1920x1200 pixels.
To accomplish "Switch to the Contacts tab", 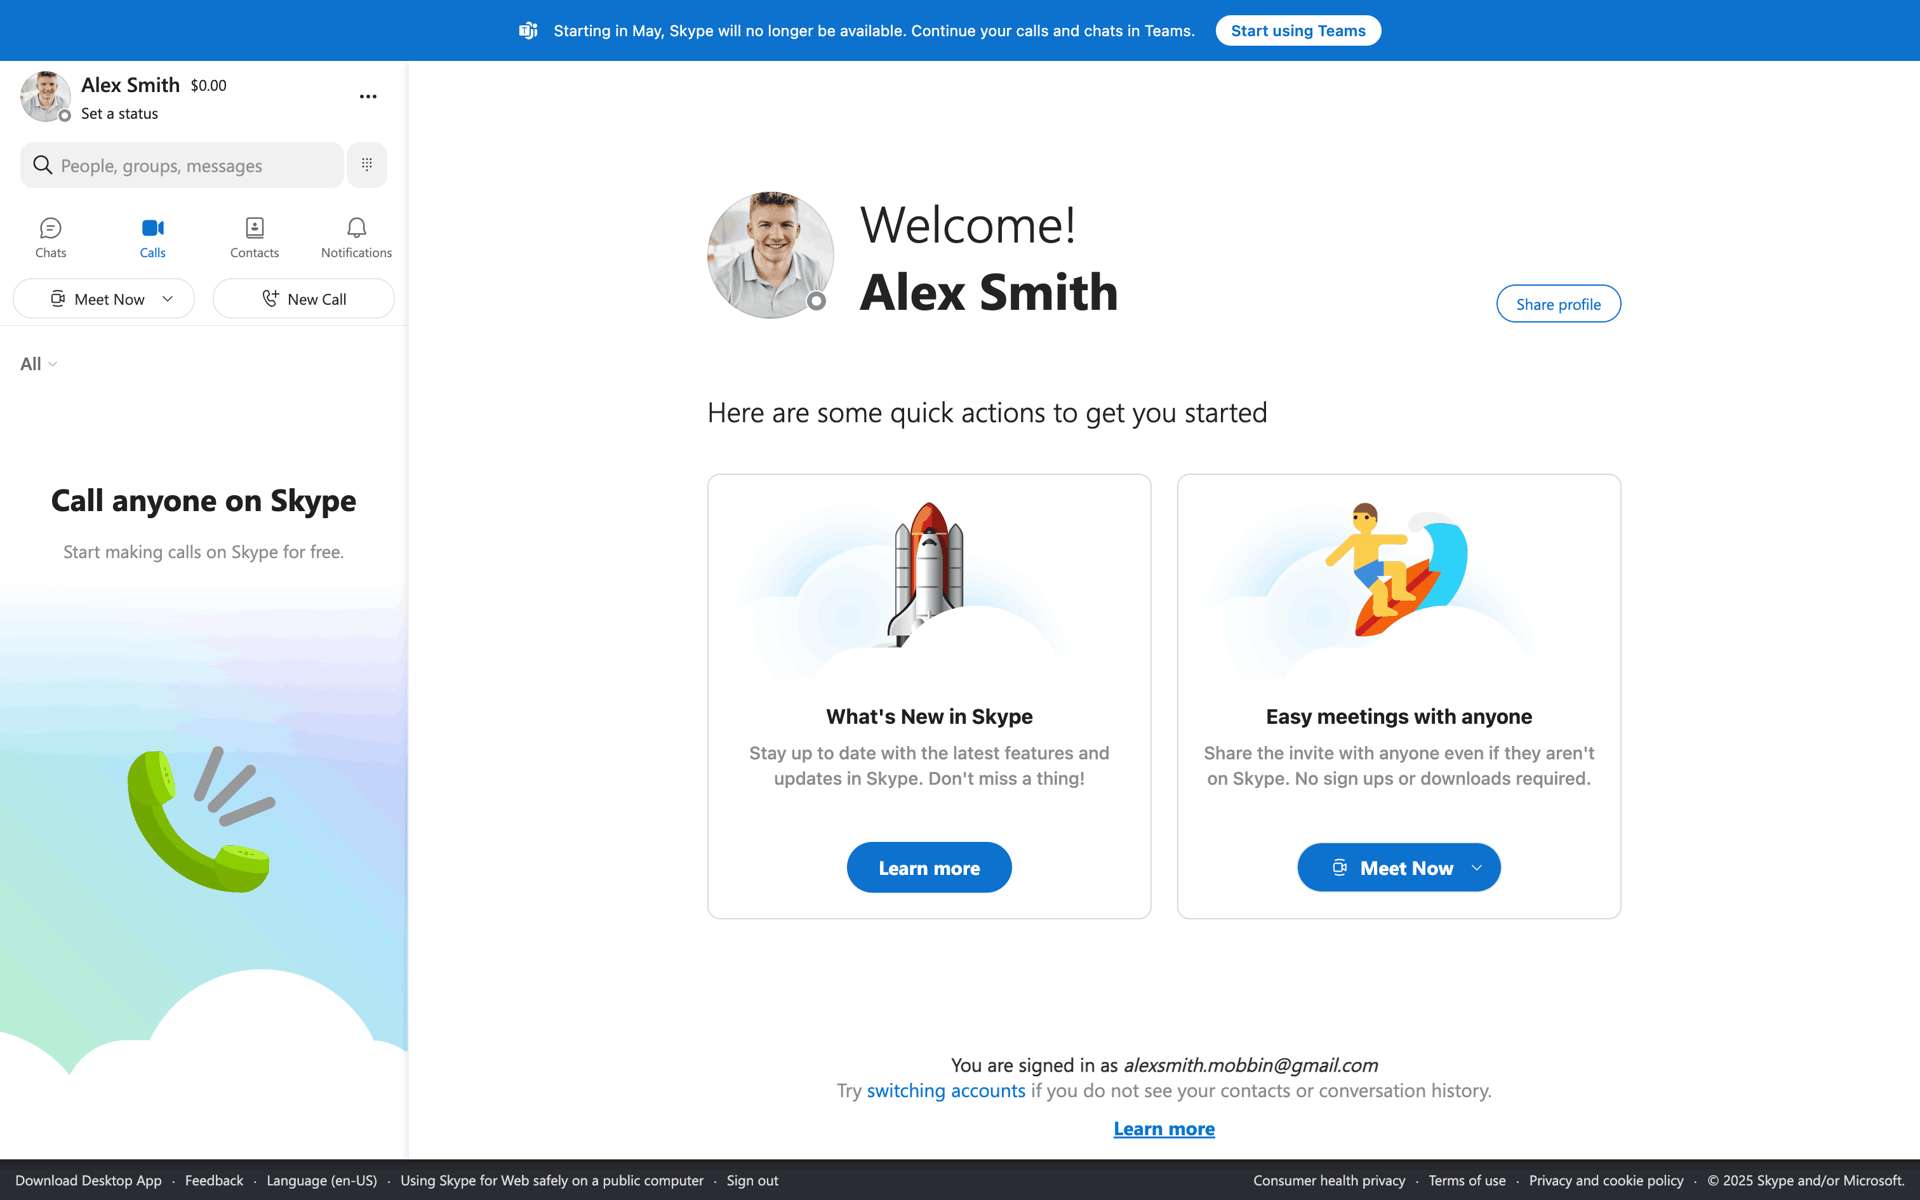I will click(x=254, y=238).
